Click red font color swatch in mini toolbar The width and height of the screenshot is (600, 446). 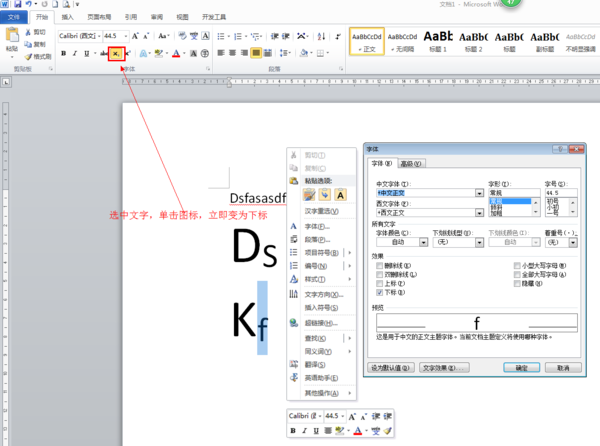[x=357, y=431]
